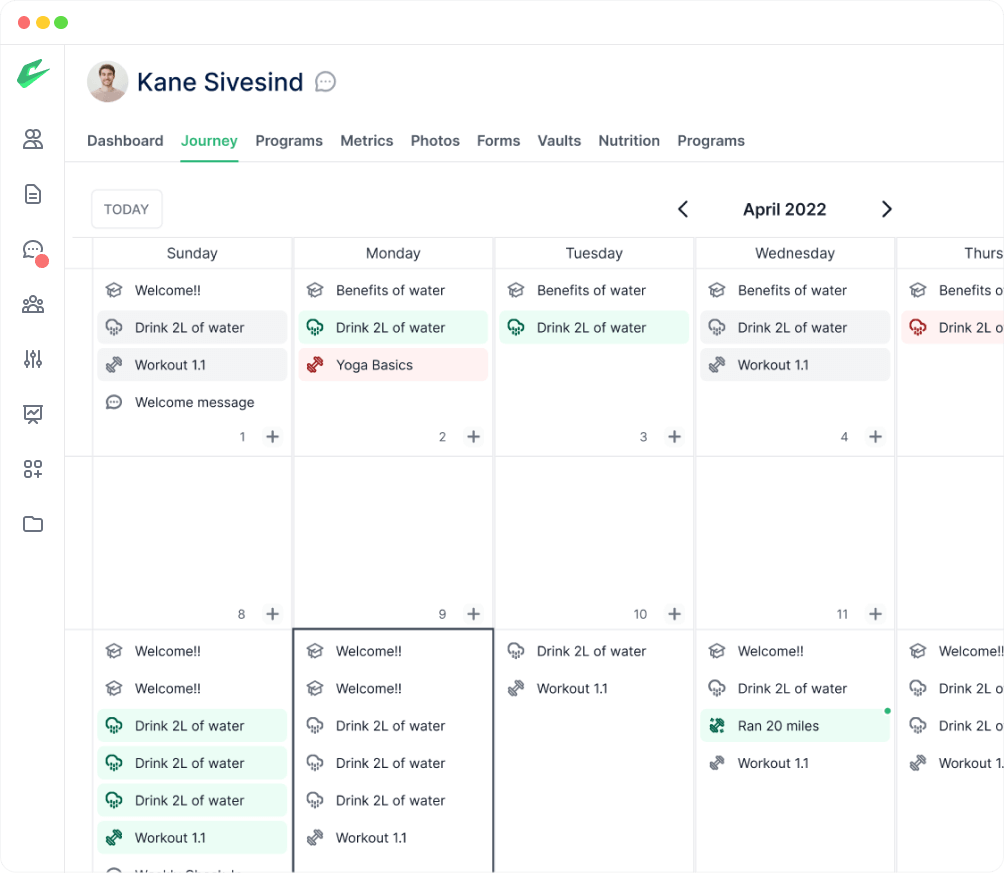Image resolution: width=1004 pixels, height=873 pixels.
Task: Open the documents icon in the sidebar
Action: click(x=33, y=194)
